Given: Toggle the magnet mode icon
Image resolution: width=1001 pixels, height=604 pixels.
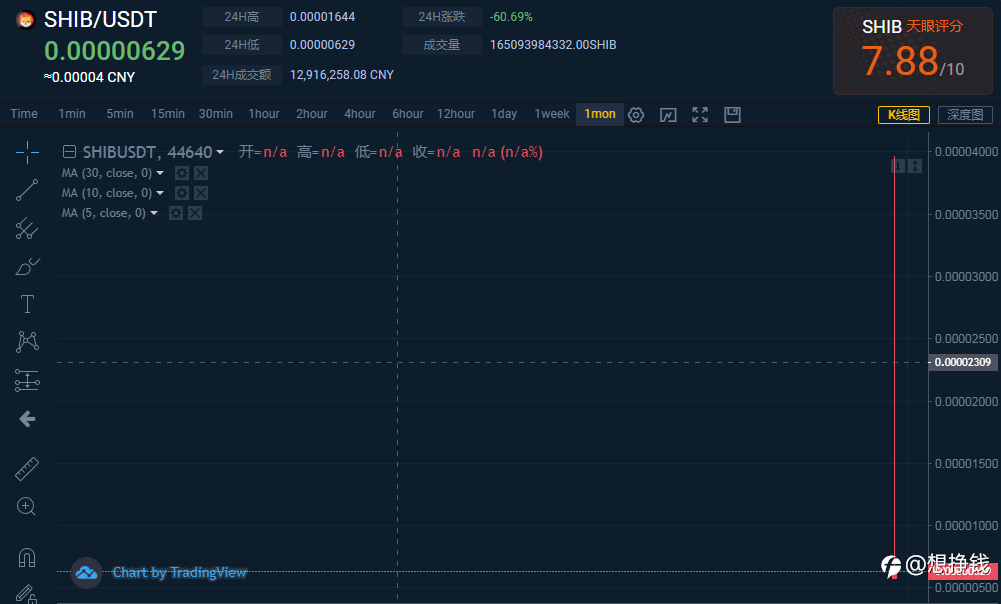Looking at the screenshot, I should click(x=27, y=557).
